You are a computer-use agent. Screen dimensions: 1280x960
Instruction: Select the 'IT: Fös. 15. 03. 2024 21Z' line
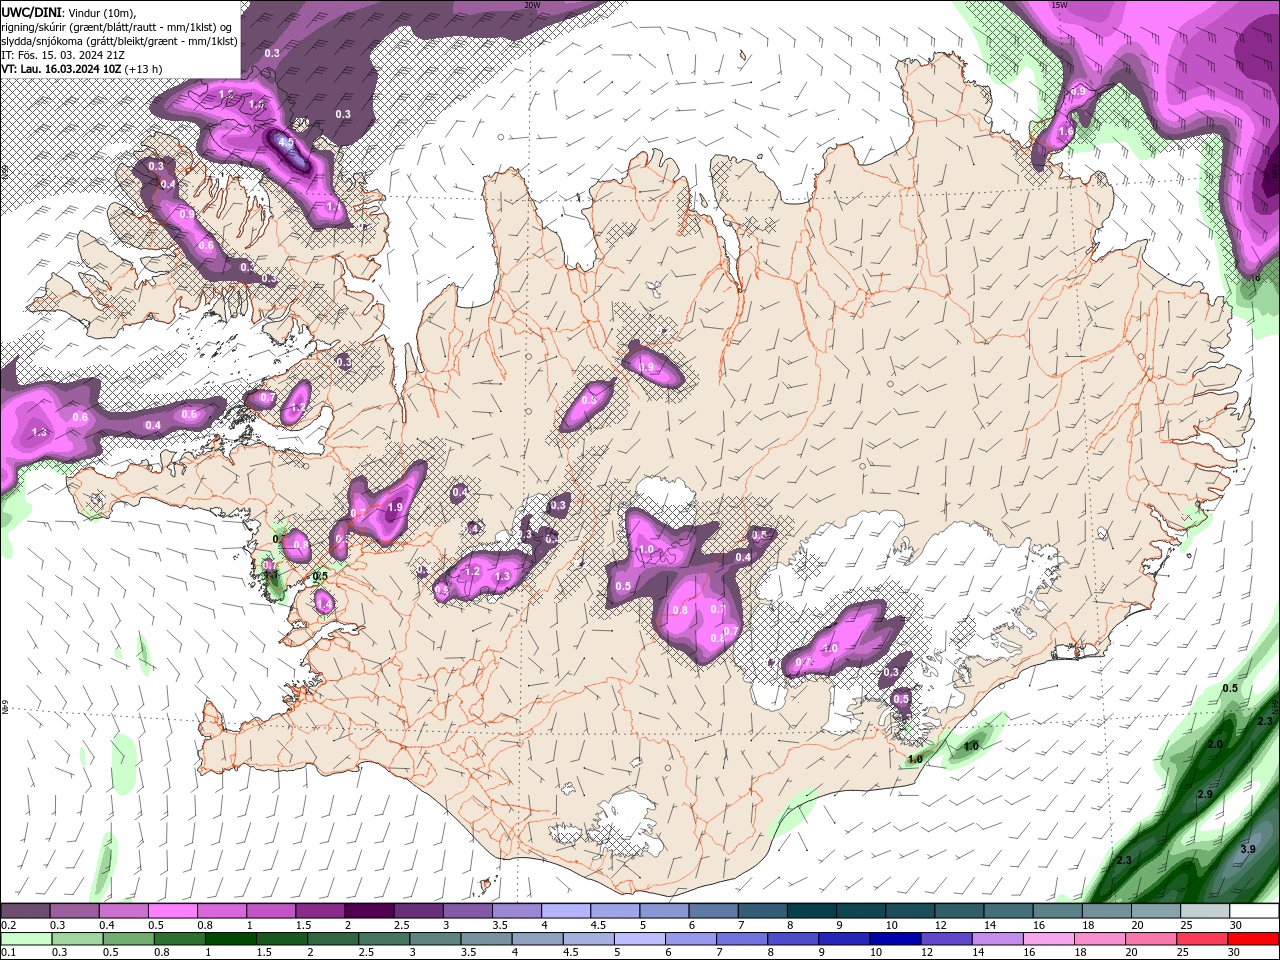click(63, 55)
